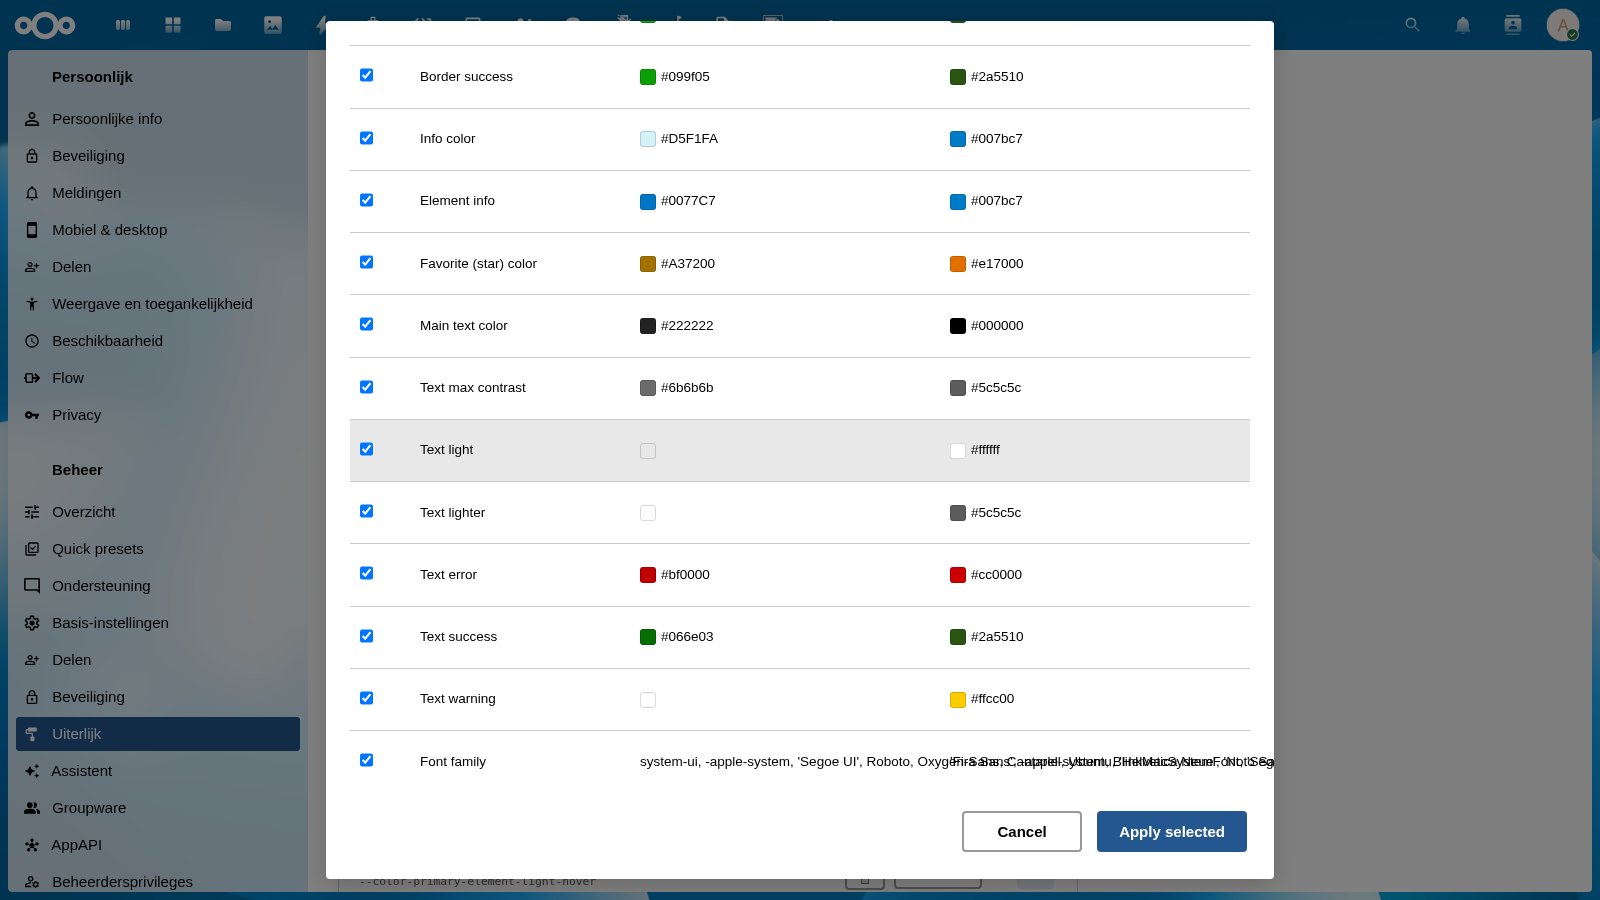1600x900 pixels.
Task: Click the gear icon beside Basis-instellingen
Action: (x=32, y=623)
